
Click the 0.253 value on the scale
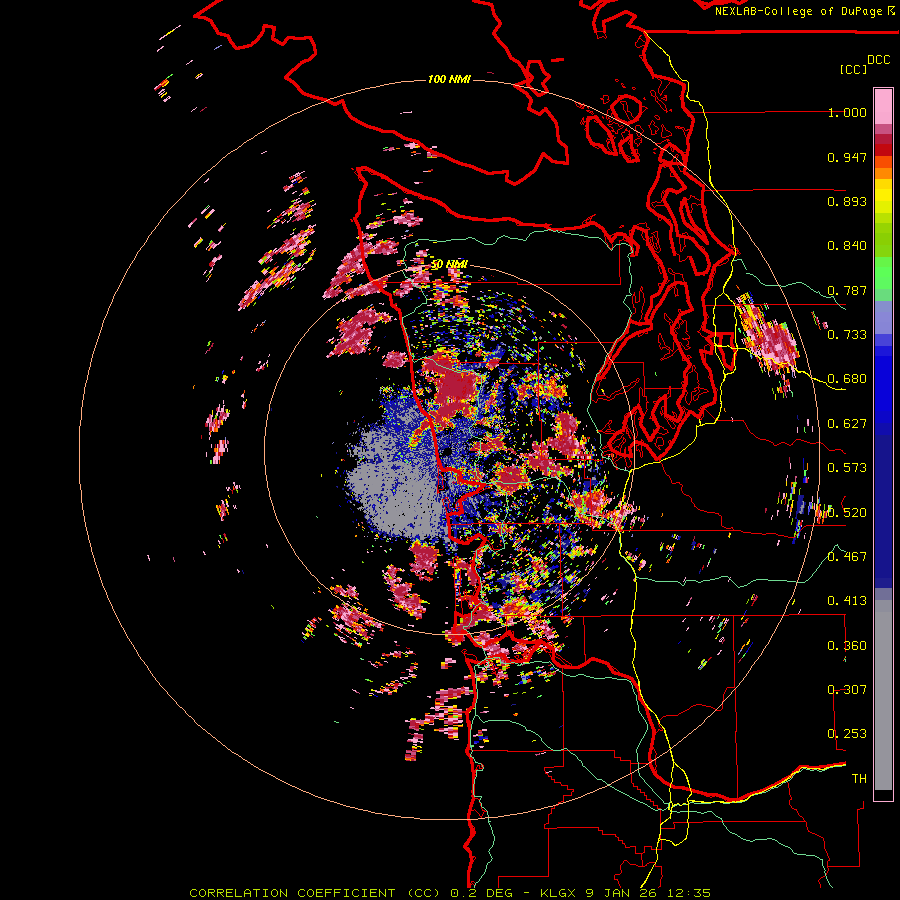(x=847, y=734)
